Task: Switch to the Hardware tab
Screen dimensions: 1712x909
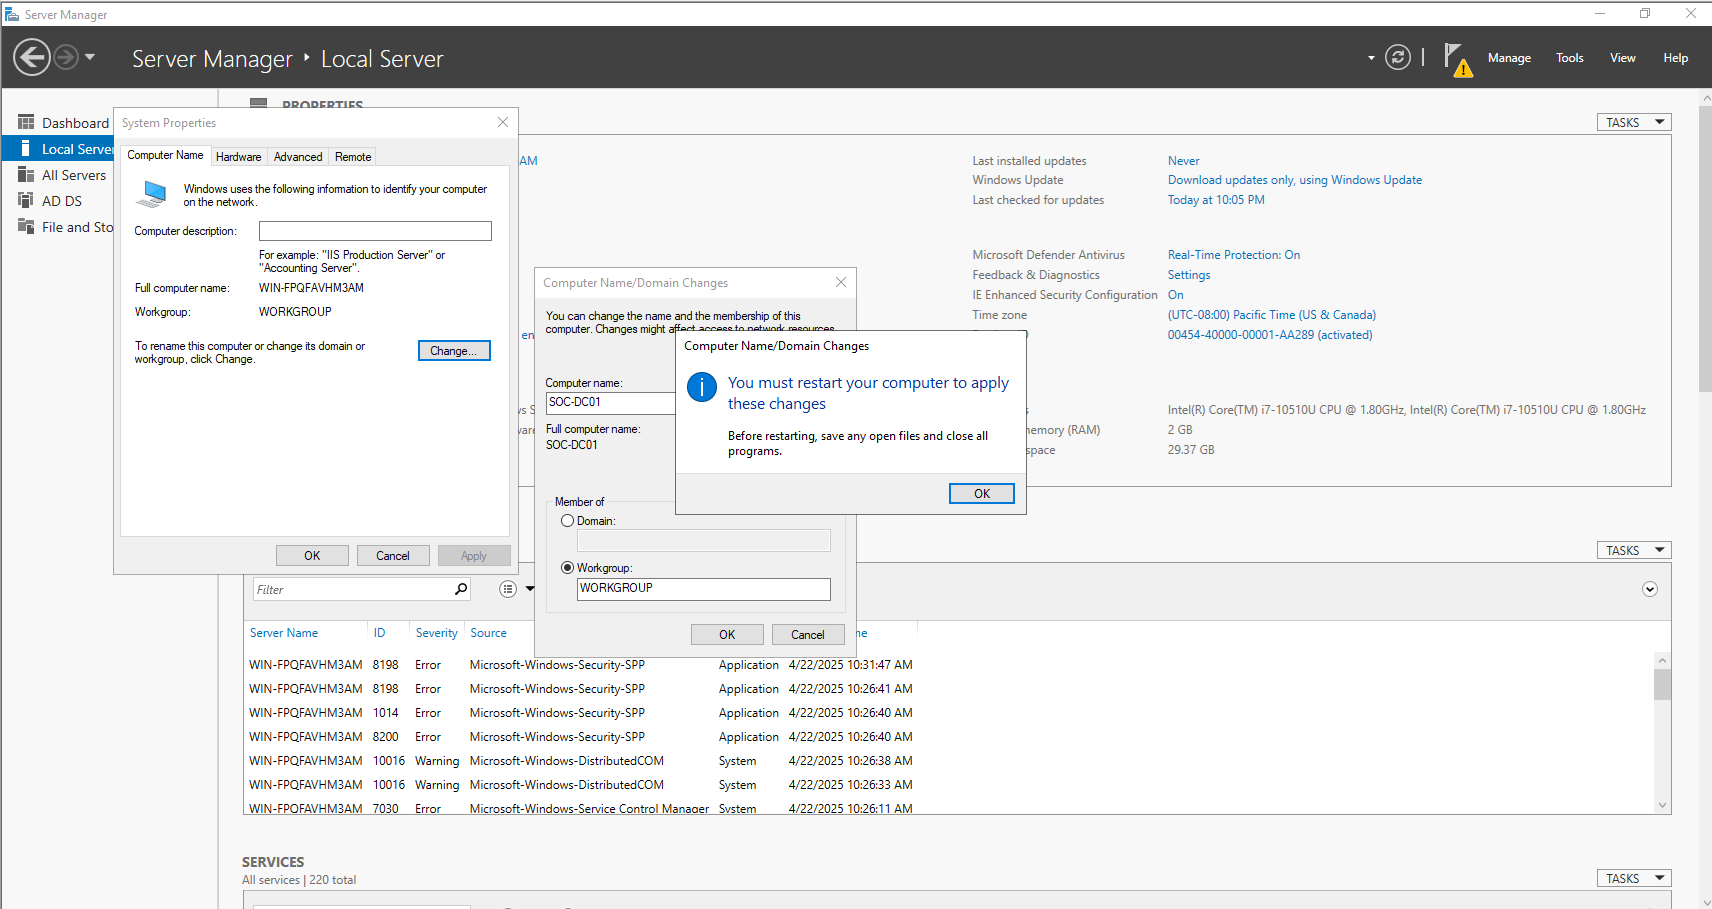Action: [x=238, y=157]
